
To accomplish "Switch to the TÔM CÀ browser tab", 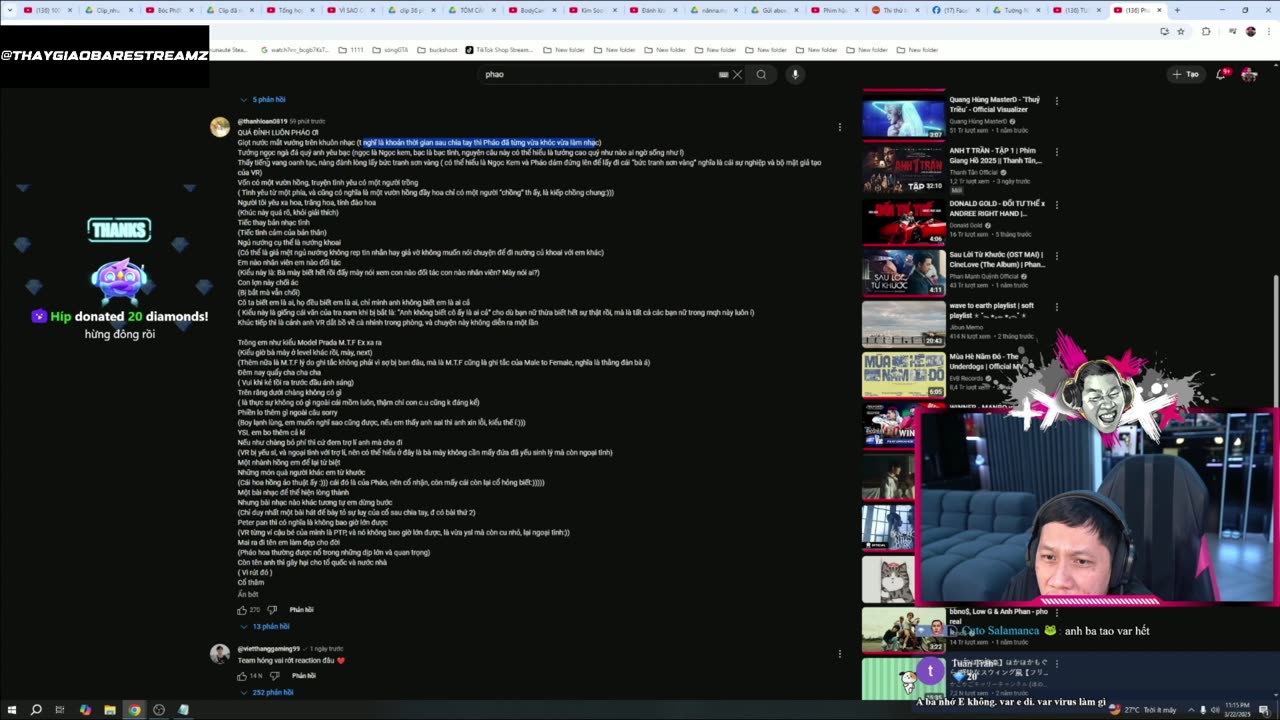I will tap(472, 10).
